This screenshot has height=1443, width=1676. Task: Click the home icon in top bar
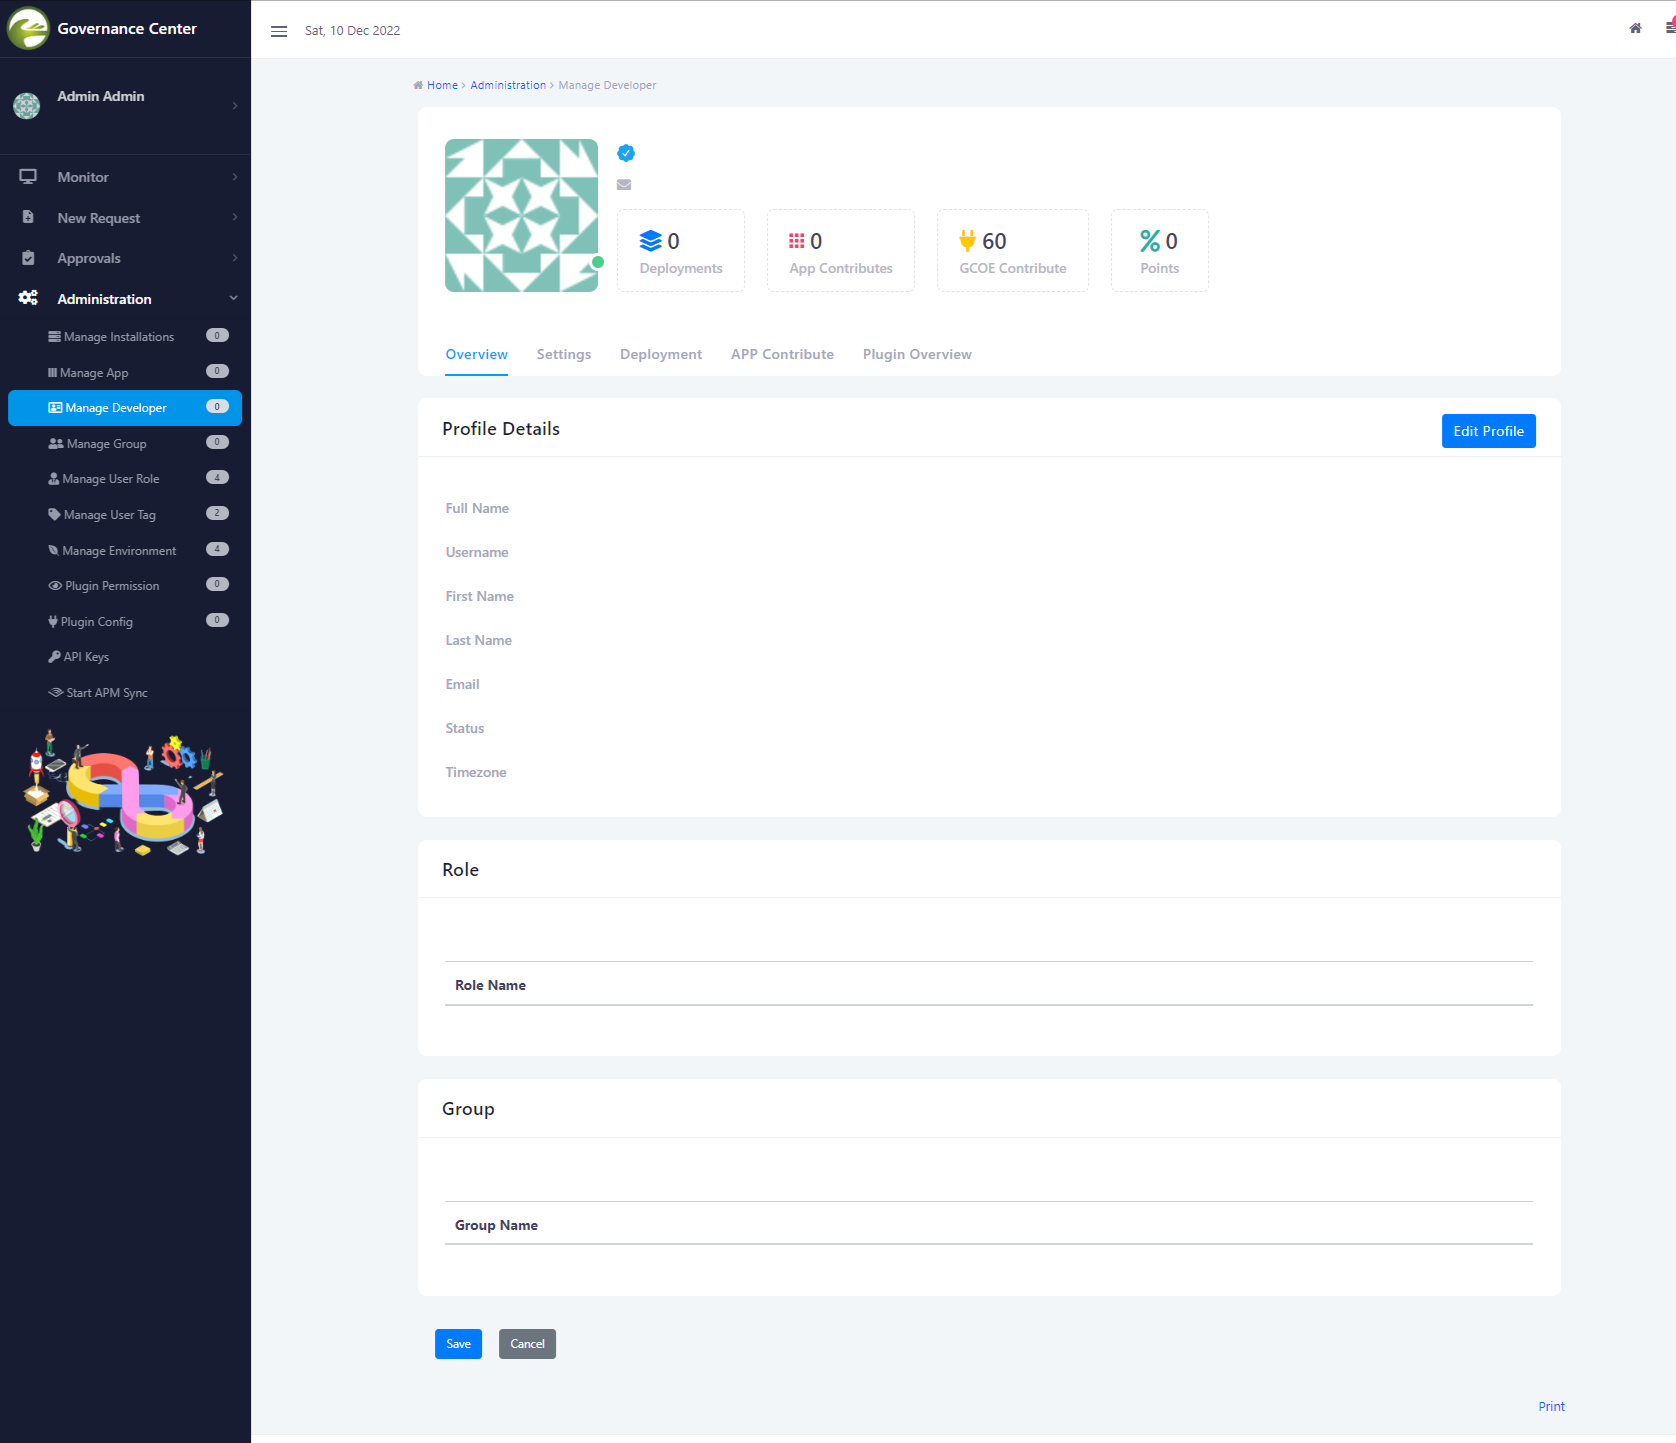(x=1635, y=28)
